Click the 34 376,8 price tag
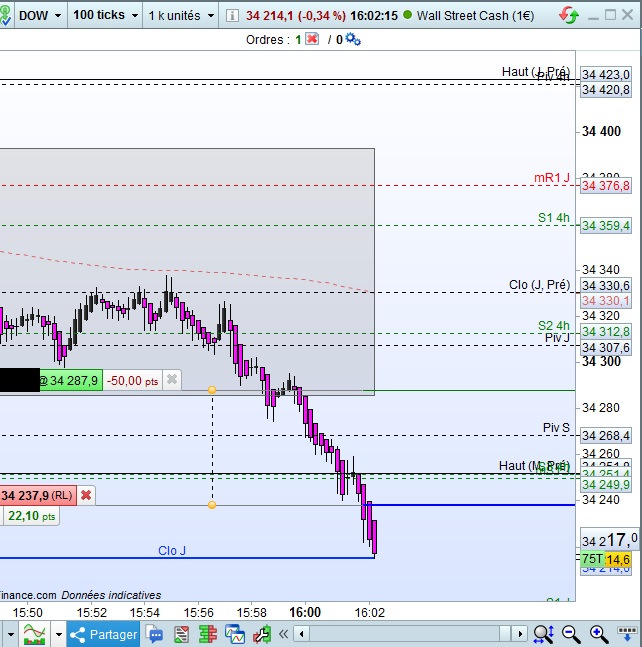Image resolution: width=642 pixels, height=647 pixels. click(x=606, y=186)
